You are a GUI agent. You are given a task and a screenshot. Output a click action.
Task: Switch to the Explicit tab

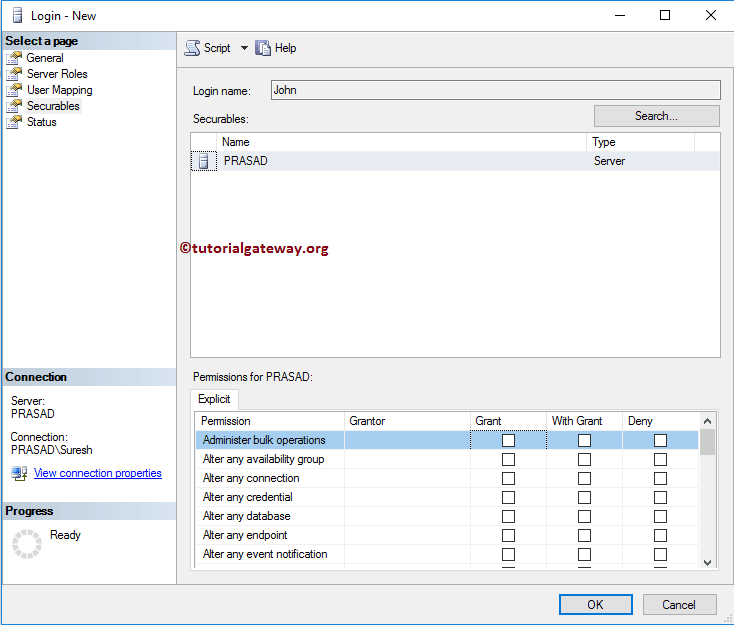pos(214,399)
